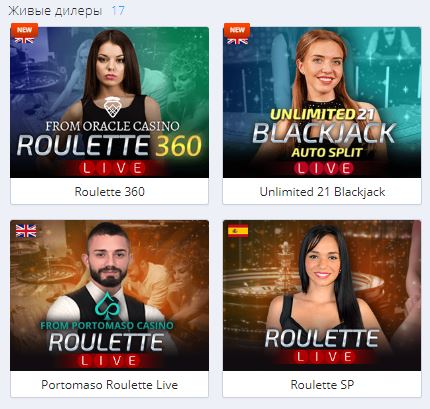
Task: Click the Oracle Casino logo emblem
Action: tap(113, 107)
